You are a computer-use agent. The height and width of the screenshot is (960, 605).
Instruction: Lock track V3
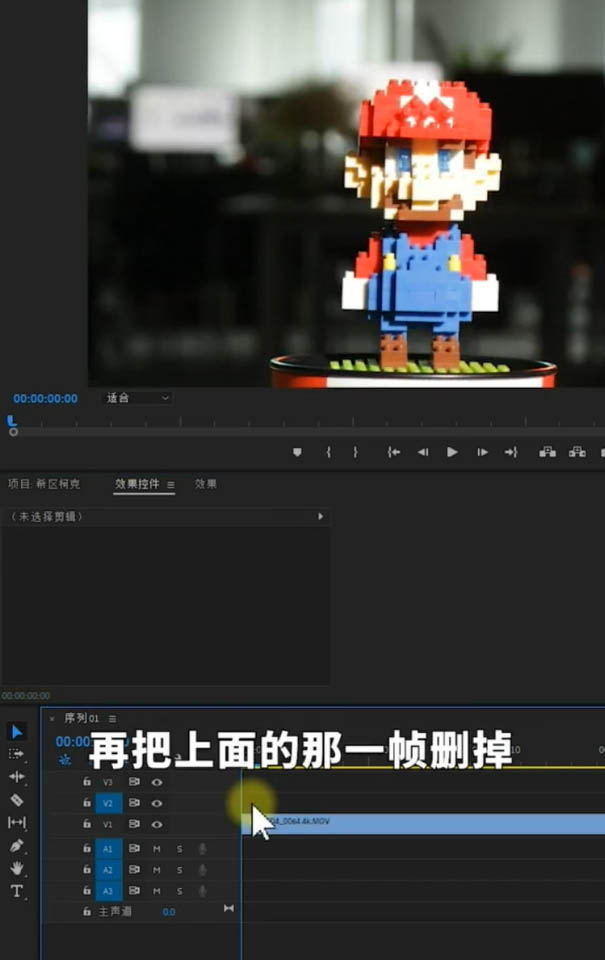[87, 782]
